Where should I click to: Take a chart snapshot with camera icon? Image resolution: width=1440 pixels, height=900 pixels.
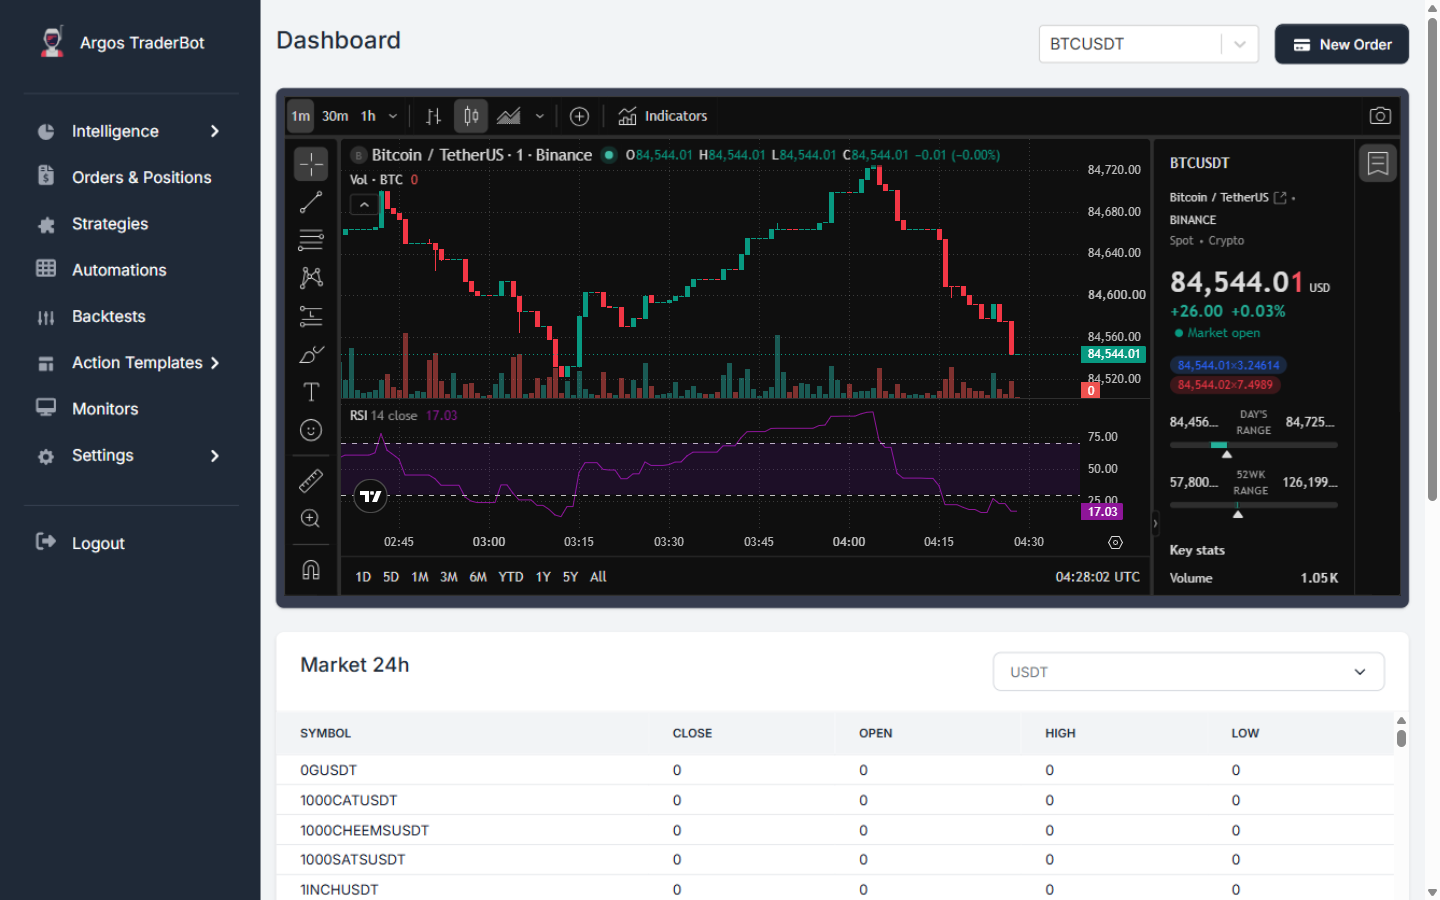(1380, 116)
